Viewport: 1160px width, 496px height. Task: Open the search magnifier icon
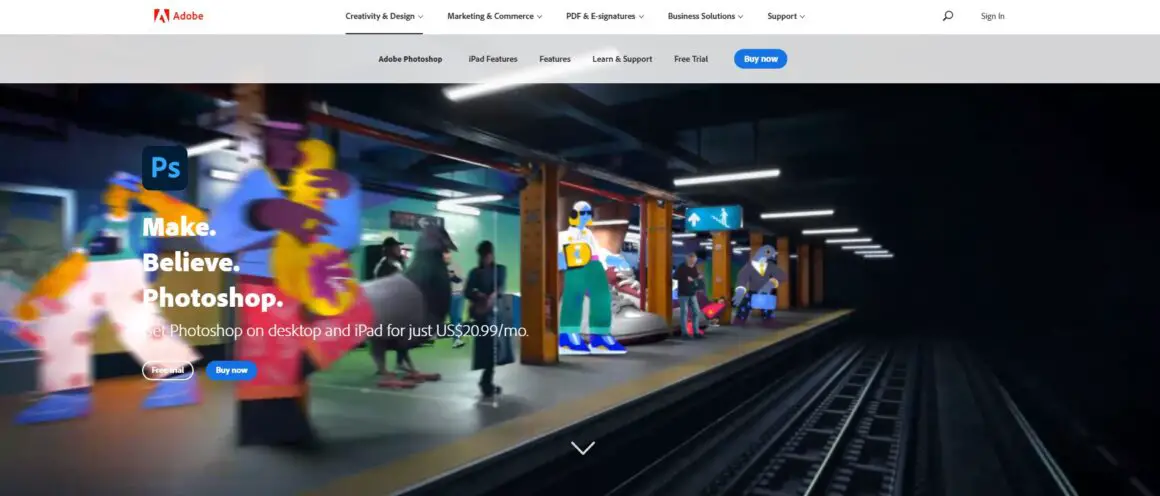[948, 16]
